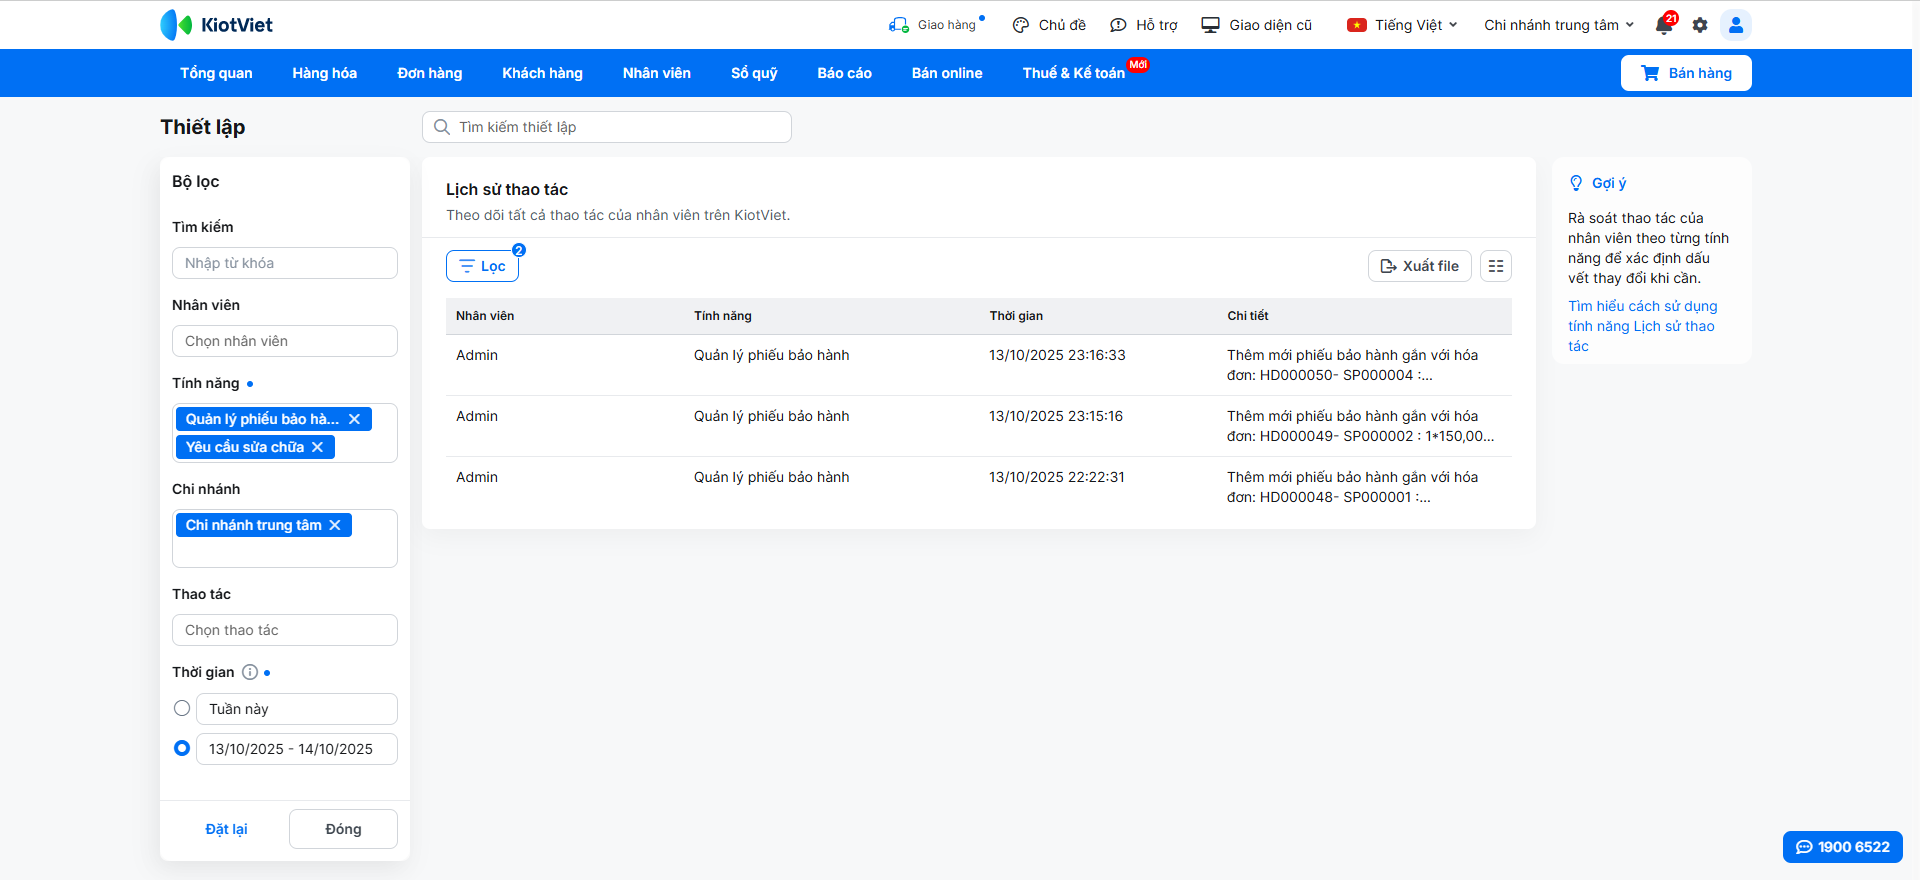Remove the 'Quản lý phiếu bảo hành' filter tag
Image resolution: width=1920 pixels, height=880 pixels.
354,419
